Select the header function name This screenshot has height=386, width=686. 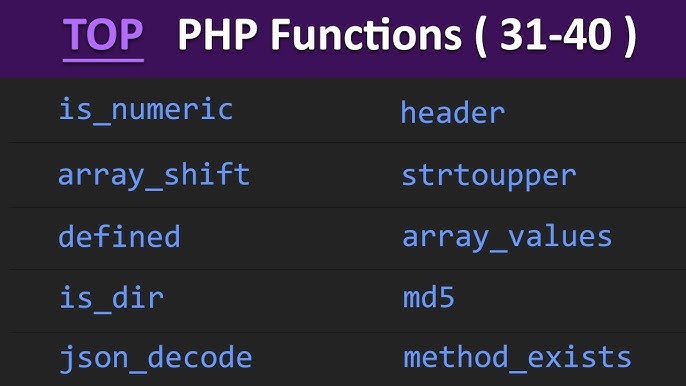coord(453,112)
